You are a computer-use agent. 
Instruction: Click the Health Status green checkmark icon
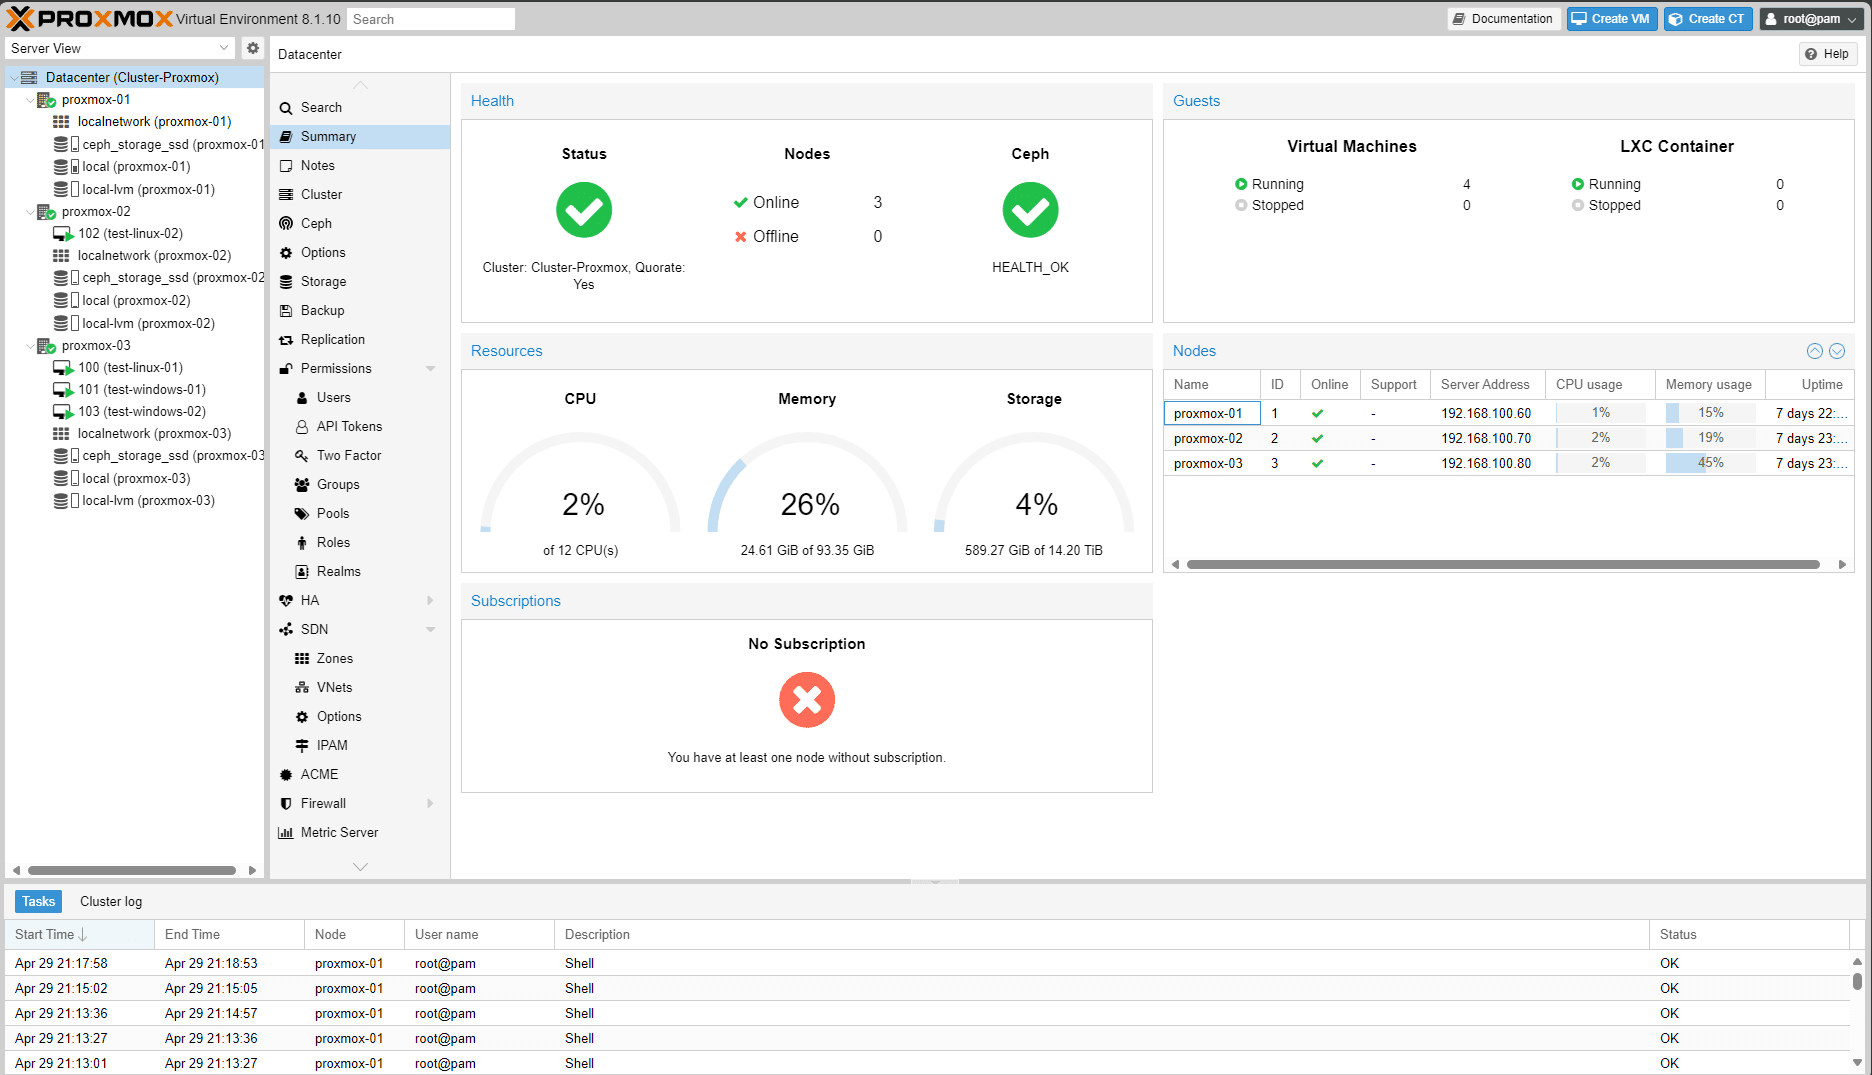point(584,210)
